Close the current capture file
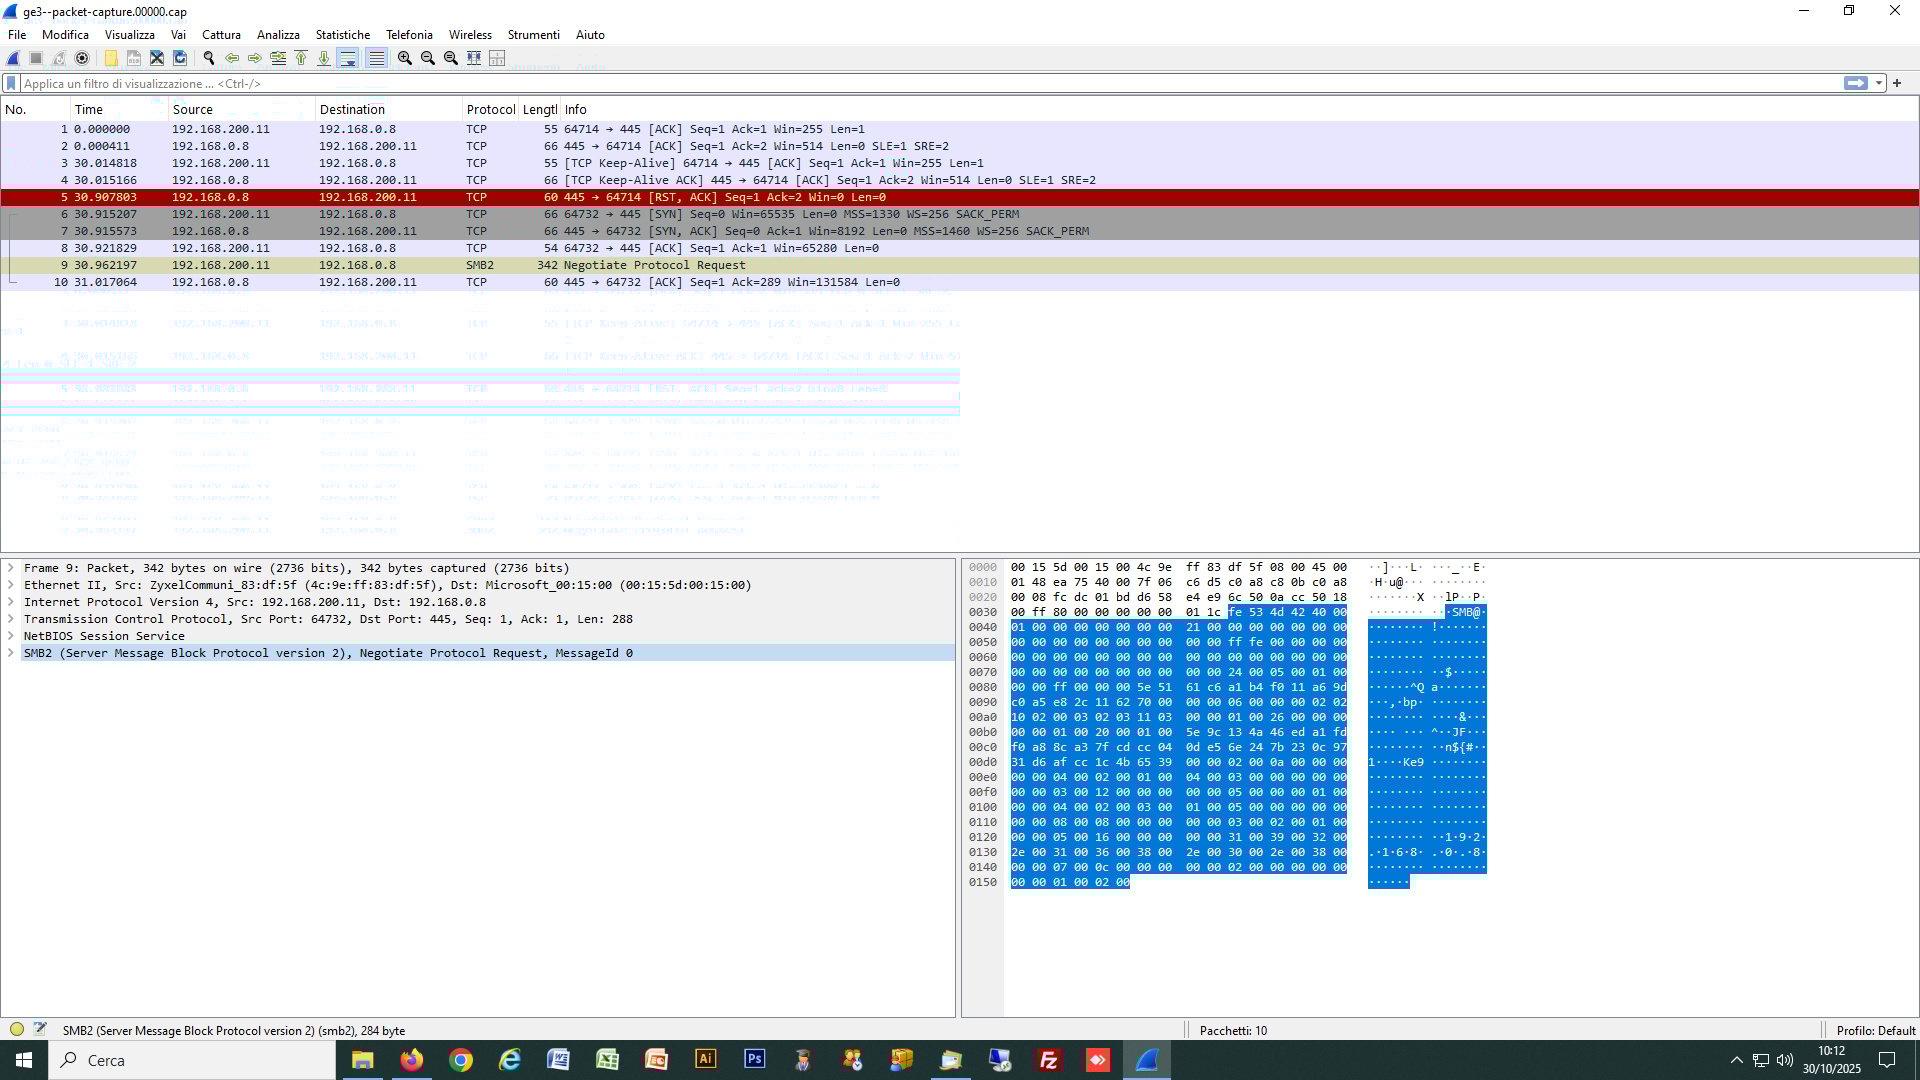Image resolution: width=1920 pixels, height=1080 pixels. [157, 58]
